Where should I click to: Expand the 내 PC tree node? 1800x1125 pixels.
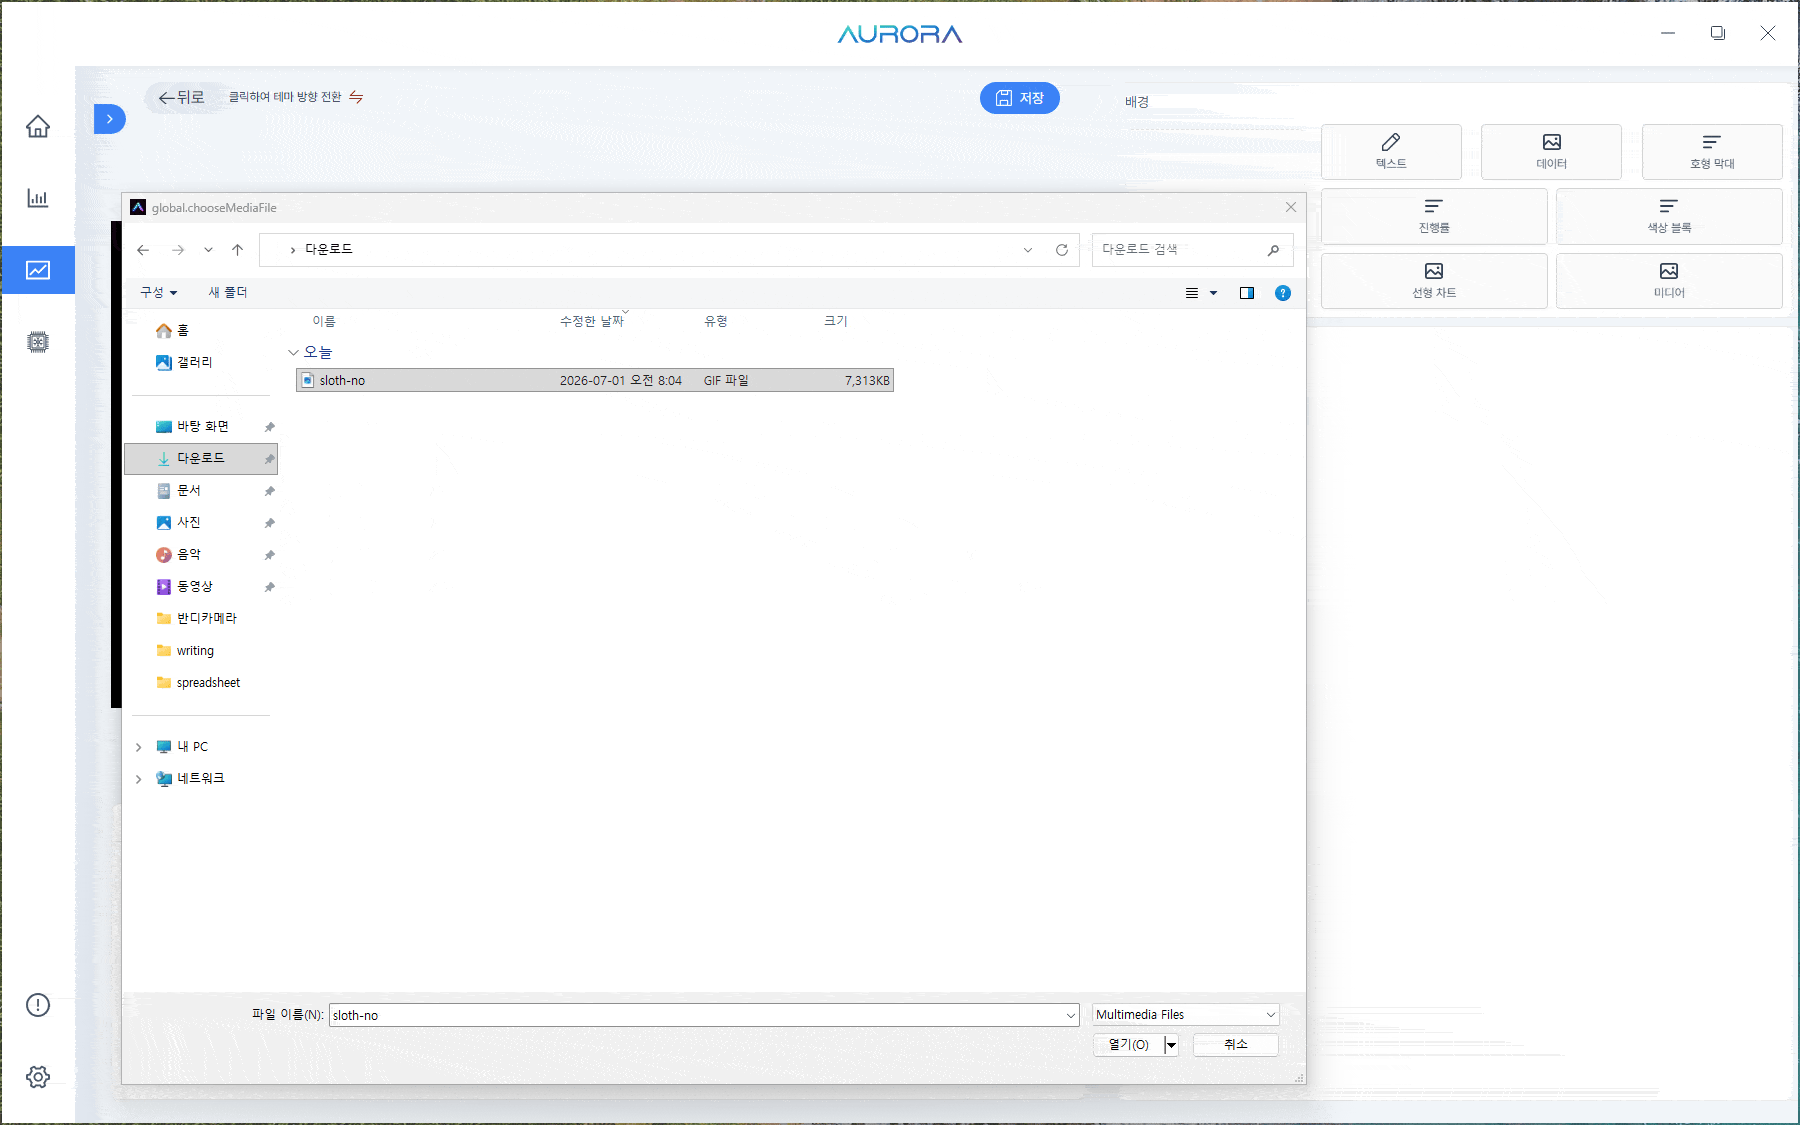tap(139, 747)
